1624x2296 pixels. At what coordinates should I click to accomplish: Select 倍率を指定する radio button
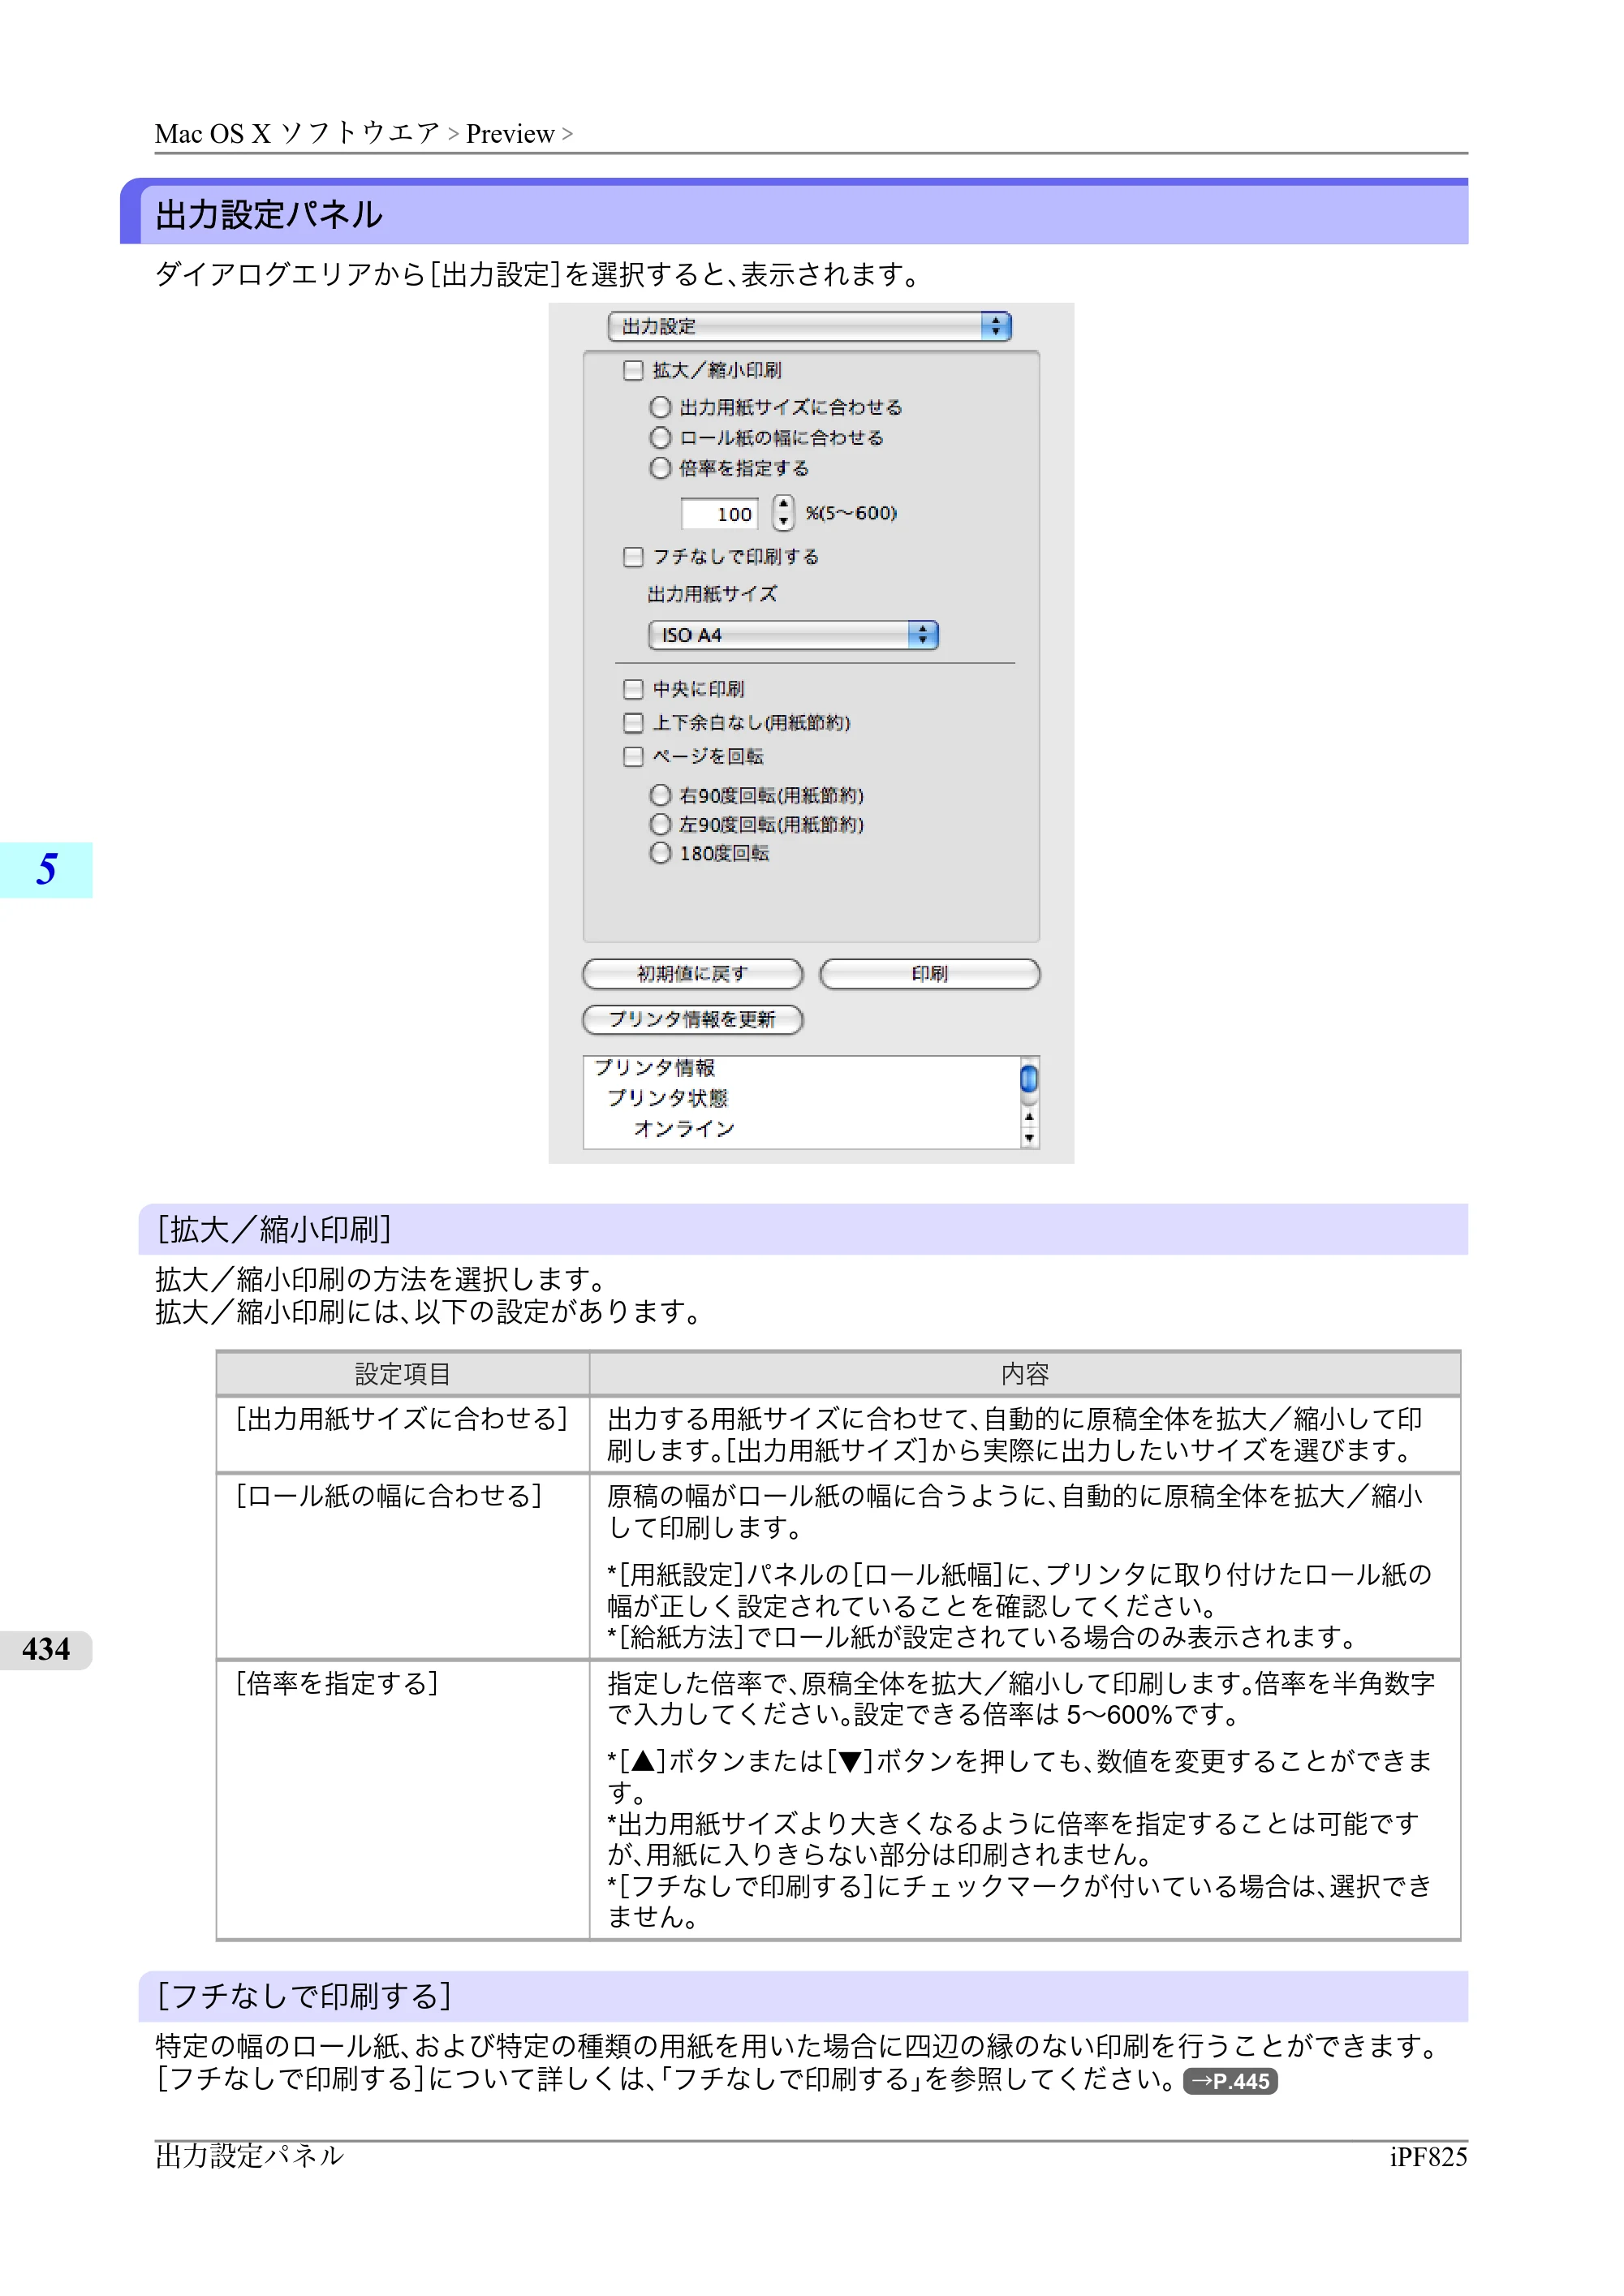[660, 468]
